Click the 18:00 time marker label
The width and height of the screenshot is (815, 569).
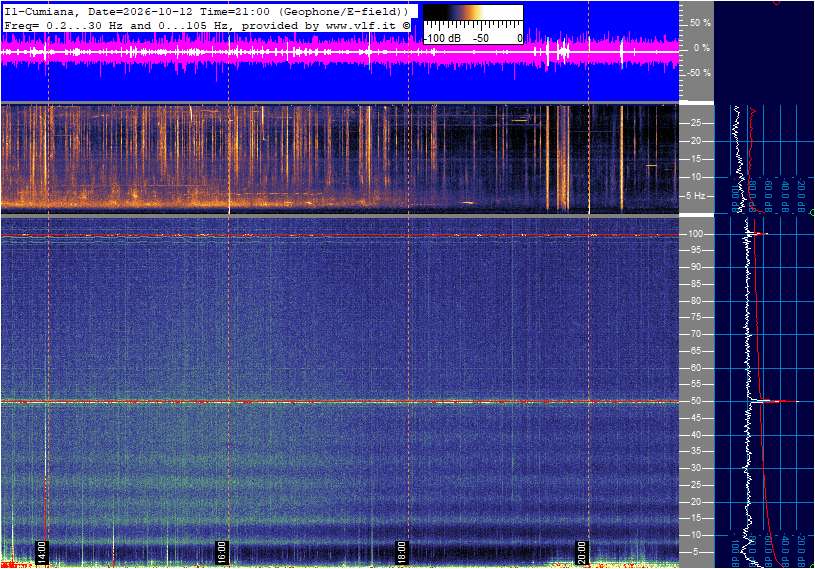point(401,552)
